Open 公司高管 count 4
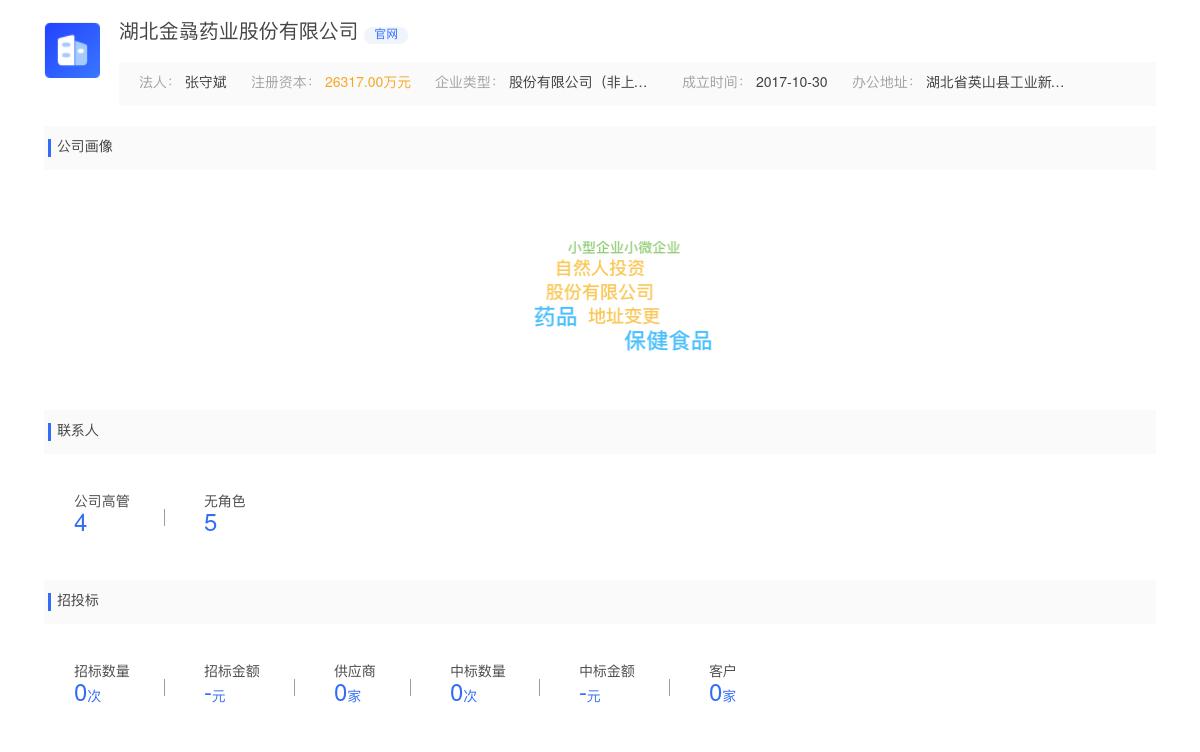 tap(81, 523)
